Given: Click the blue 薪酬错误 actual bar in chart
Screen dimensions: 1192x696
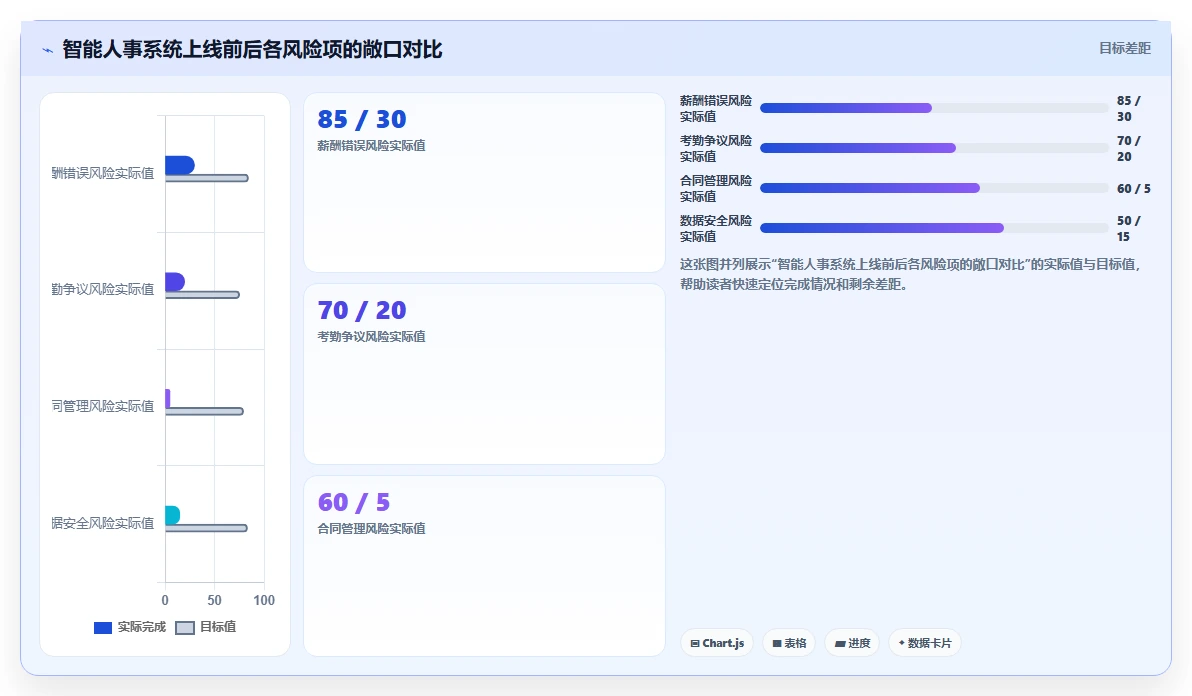Looking at the screenshot, I should [179, 165].
